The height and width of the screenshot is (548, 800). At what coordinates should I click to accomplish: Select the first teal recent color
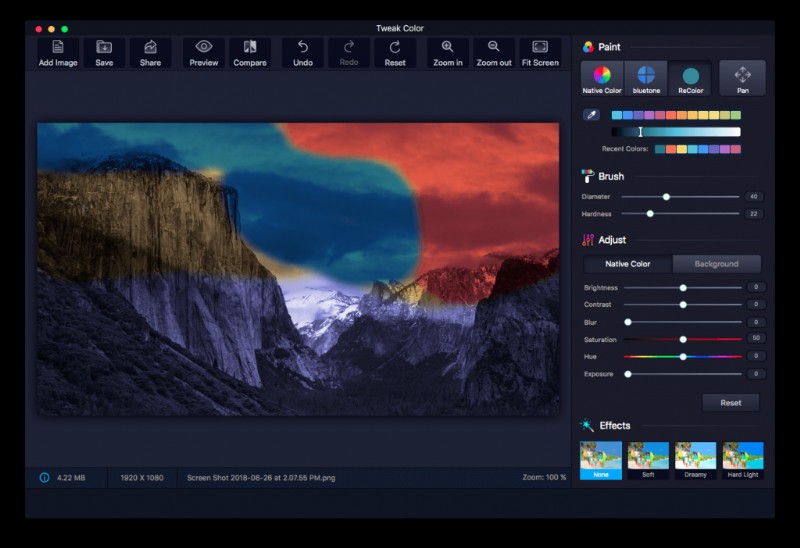tap(660, 149)
